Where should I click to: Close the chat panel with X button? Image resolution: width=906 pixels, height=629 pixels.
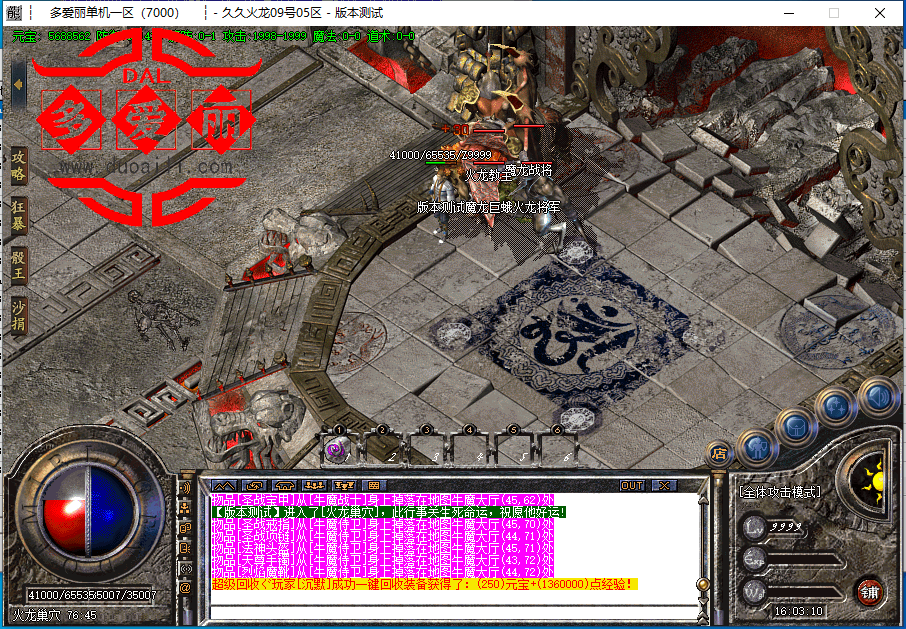pos(662,485)
